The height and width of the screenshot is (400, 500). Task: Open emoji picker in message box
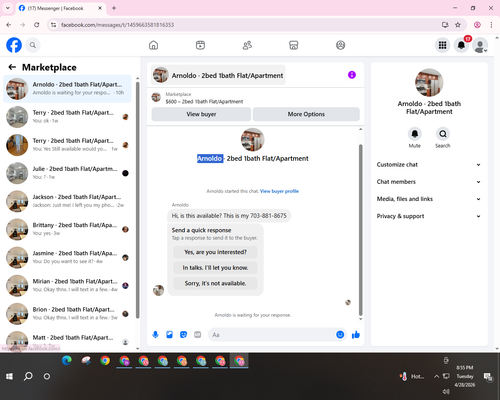tap(340, 335)
